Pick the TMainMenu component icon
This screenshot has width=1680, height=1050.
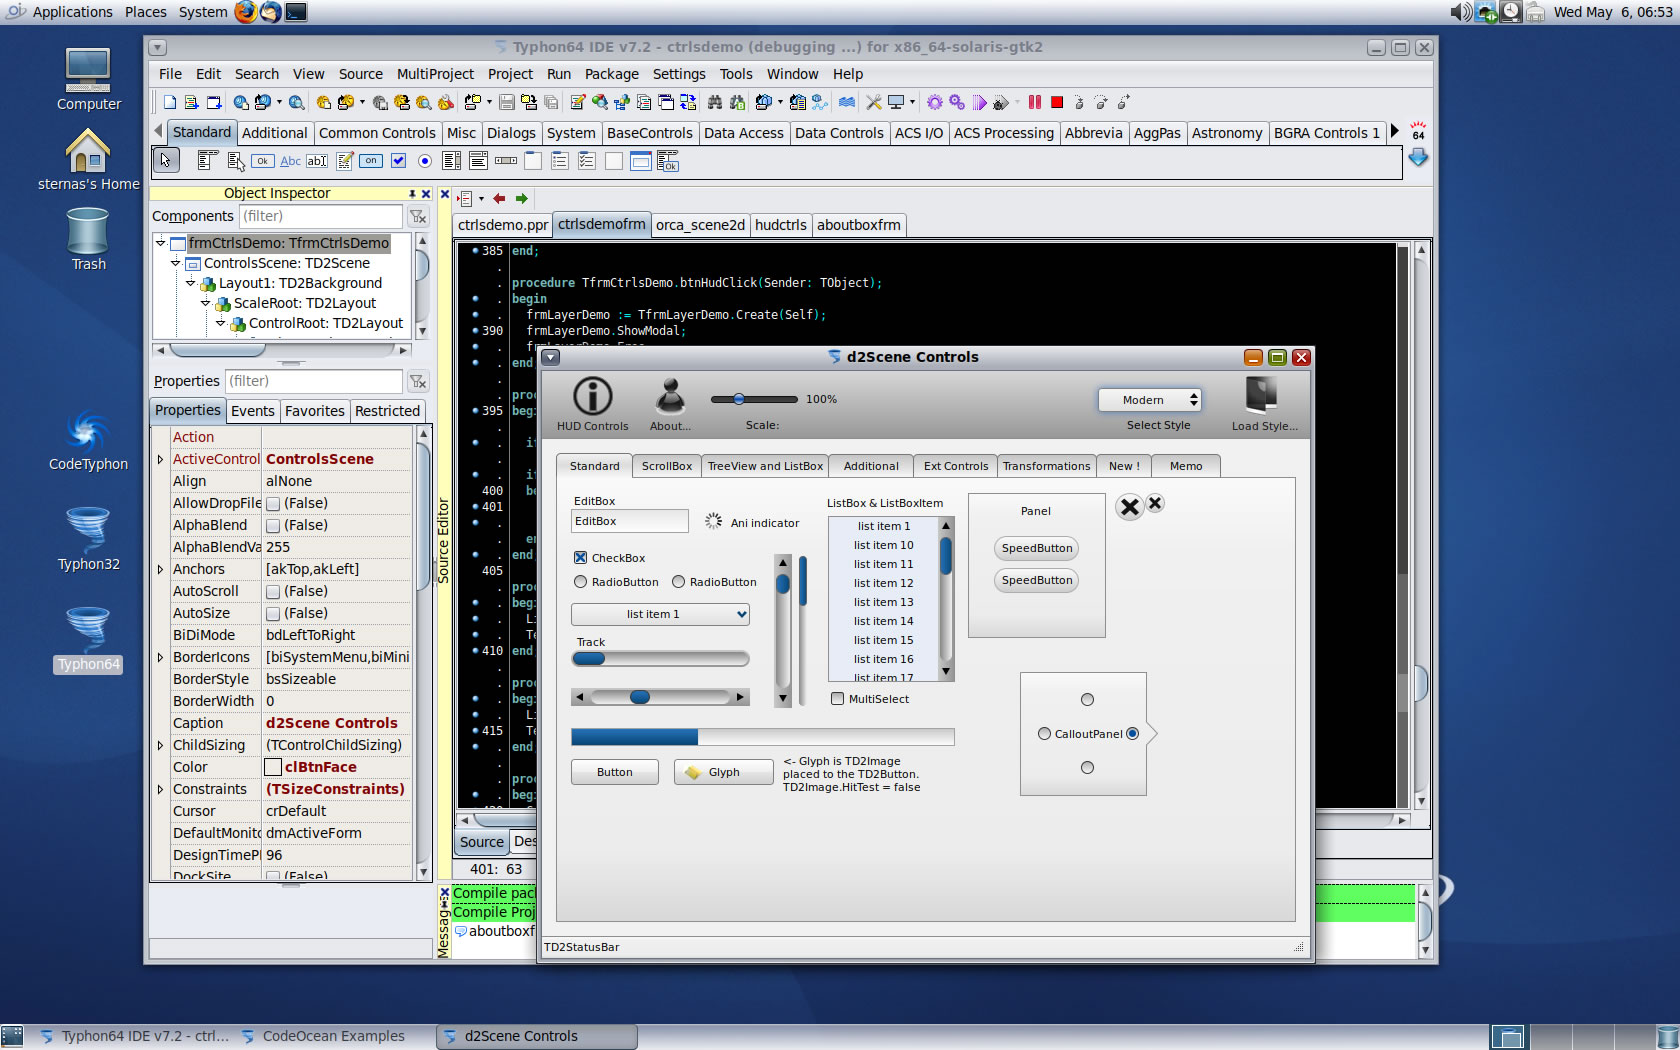[x=208, y=160]
